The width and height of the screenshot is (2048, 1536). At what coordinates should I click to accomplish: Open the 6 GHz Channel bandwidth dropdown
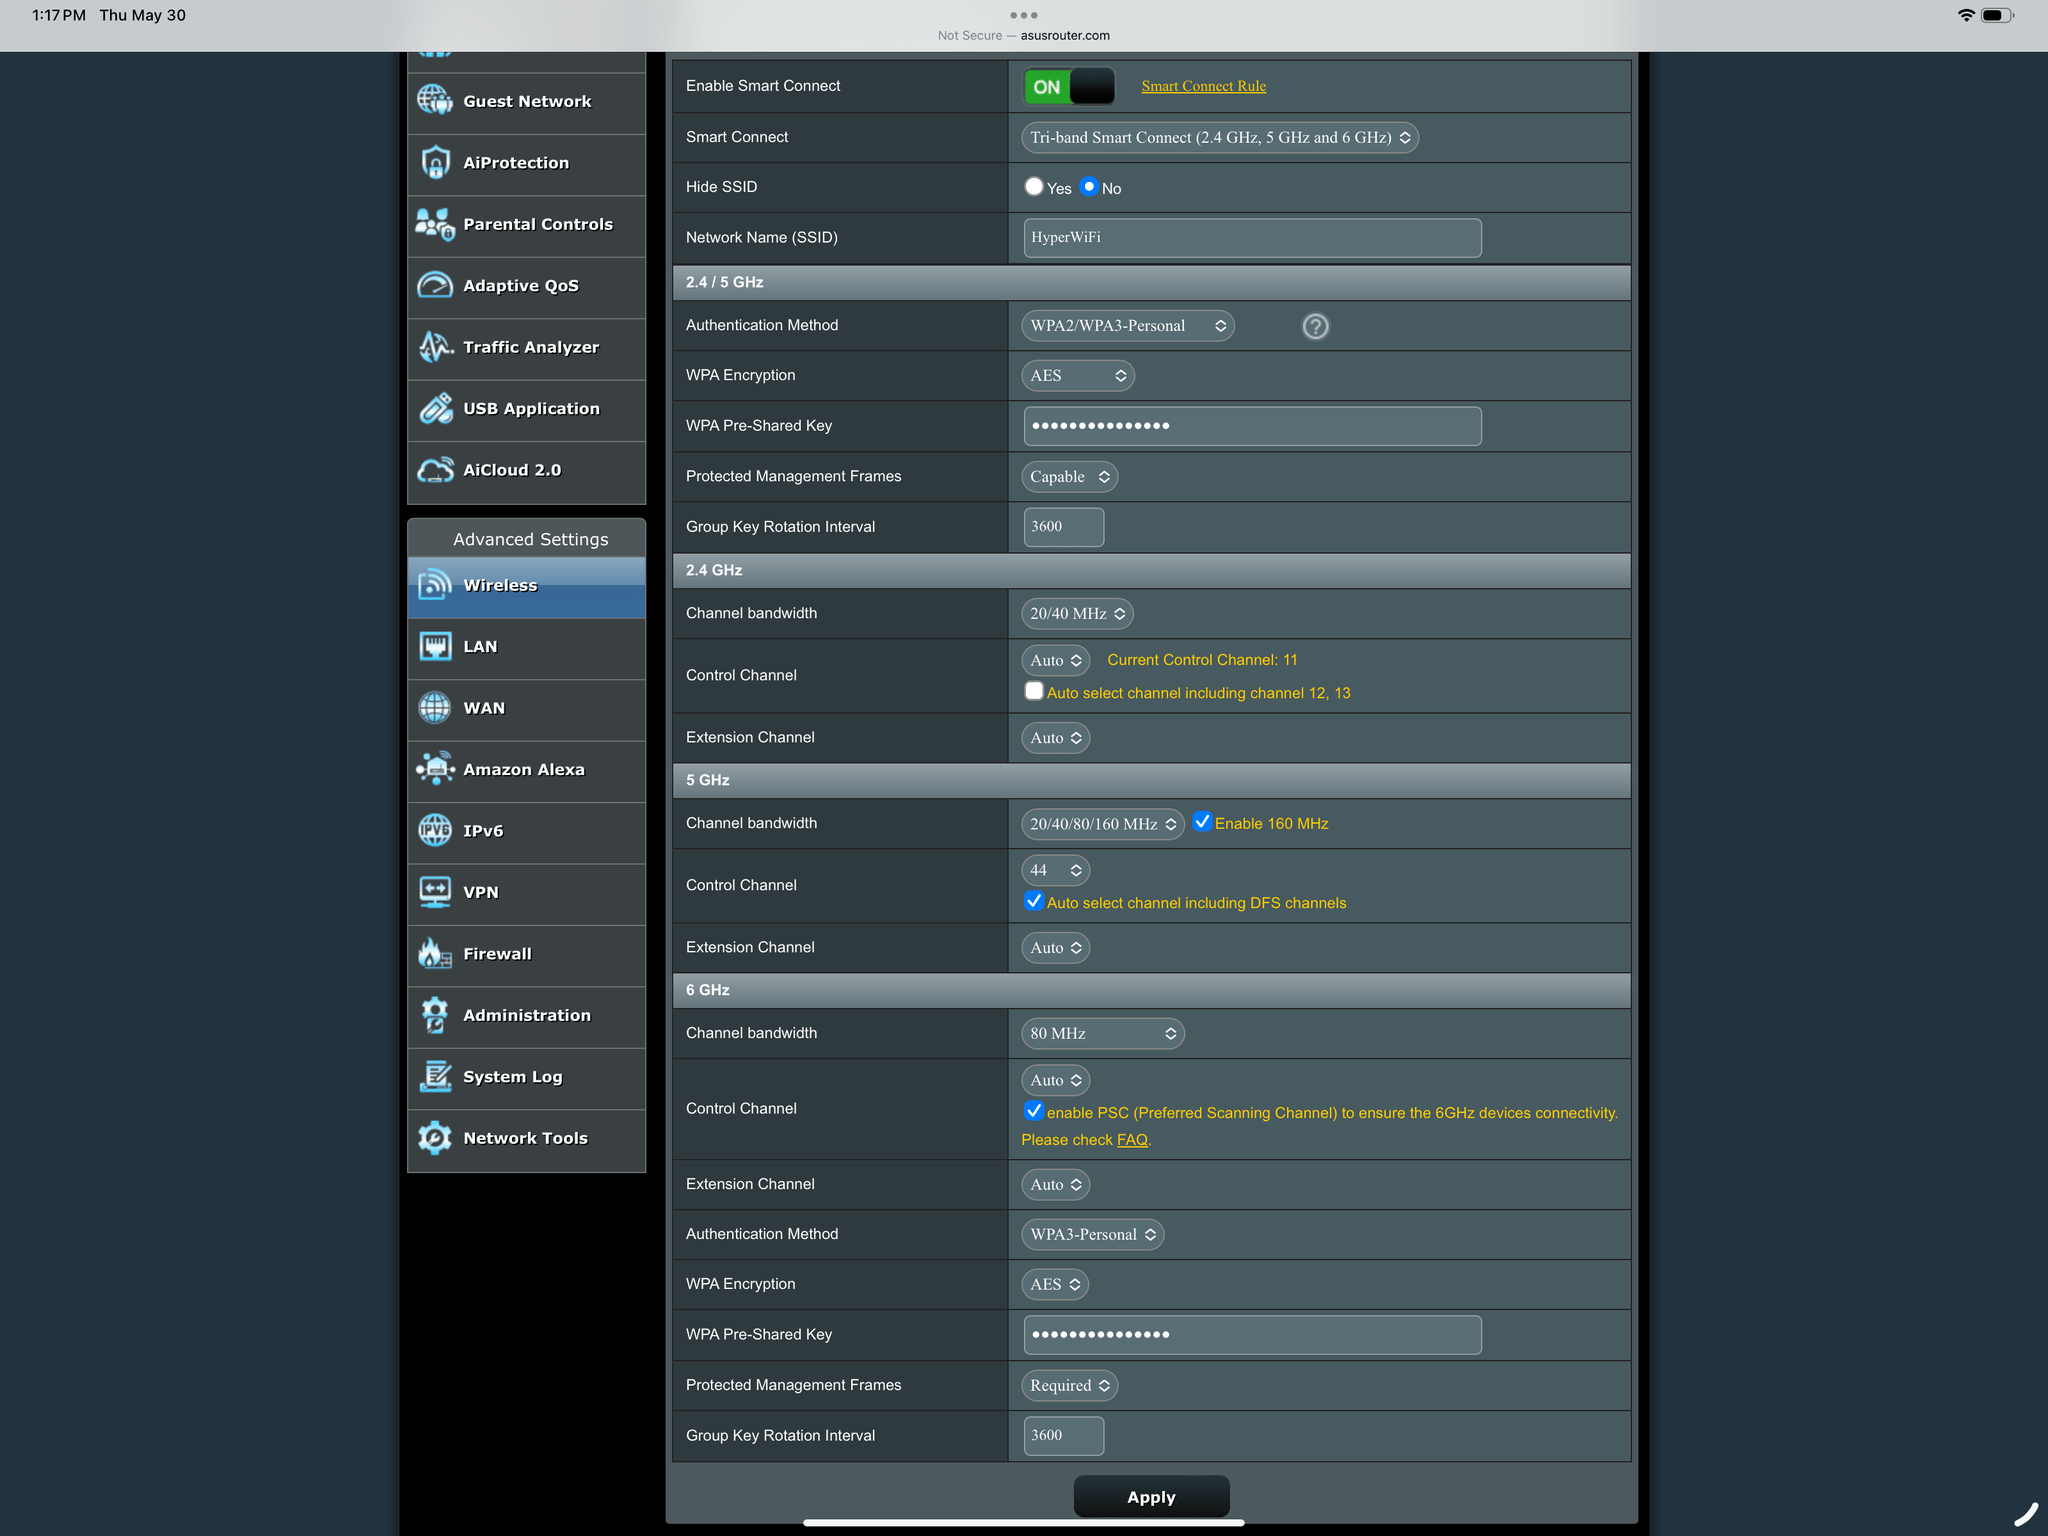[x=1101, y=1033]
